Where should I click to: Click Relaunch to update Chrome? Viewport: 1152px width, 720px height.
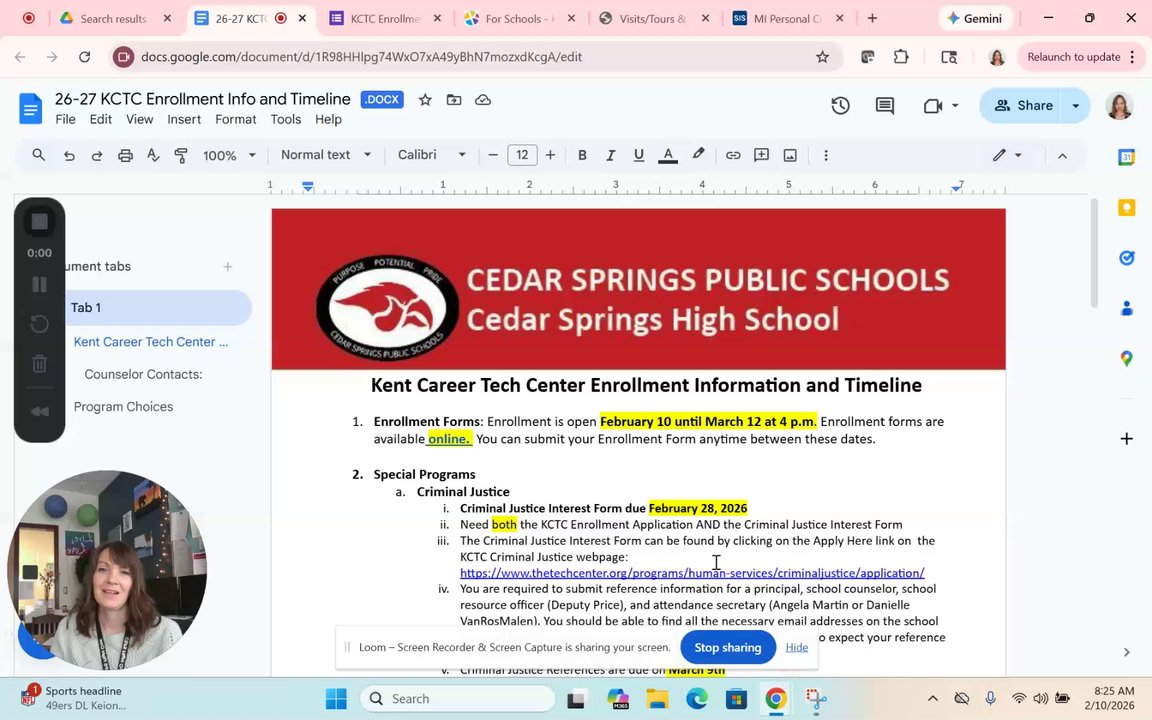1080,57
